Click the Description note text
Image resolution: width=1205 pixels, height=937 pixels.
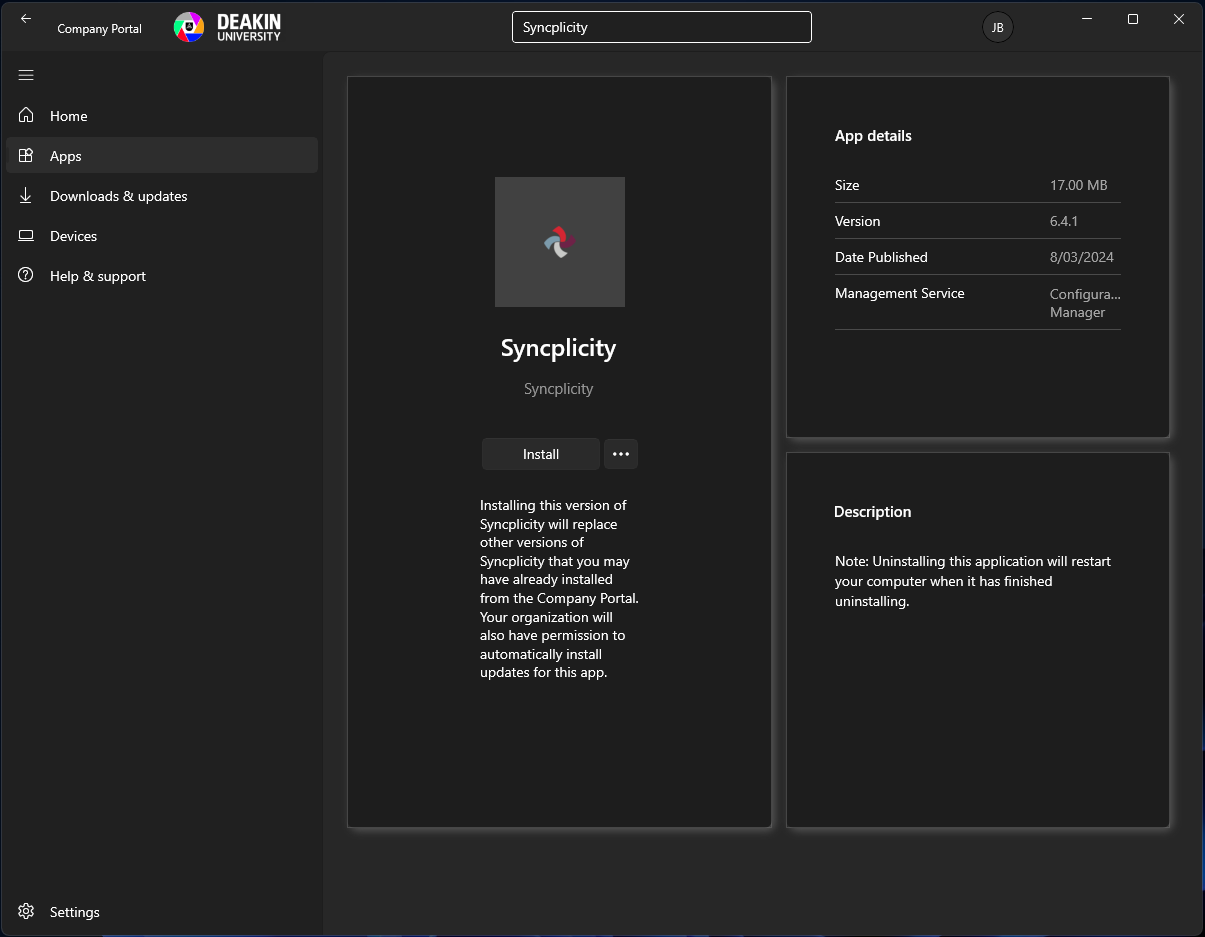pos(972,581)
